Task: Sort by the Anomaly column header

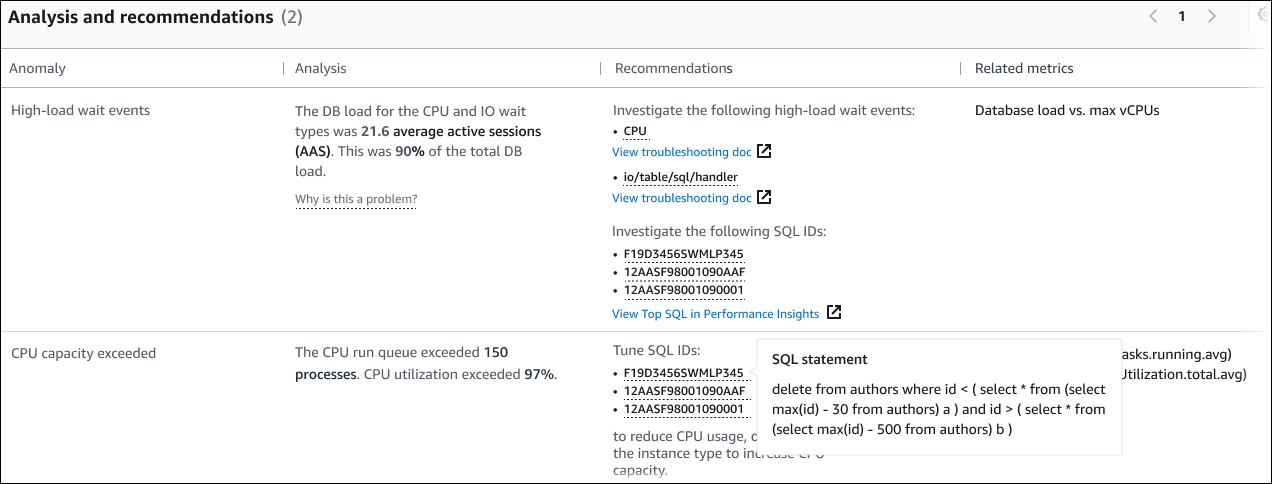Action: (38, 69)
